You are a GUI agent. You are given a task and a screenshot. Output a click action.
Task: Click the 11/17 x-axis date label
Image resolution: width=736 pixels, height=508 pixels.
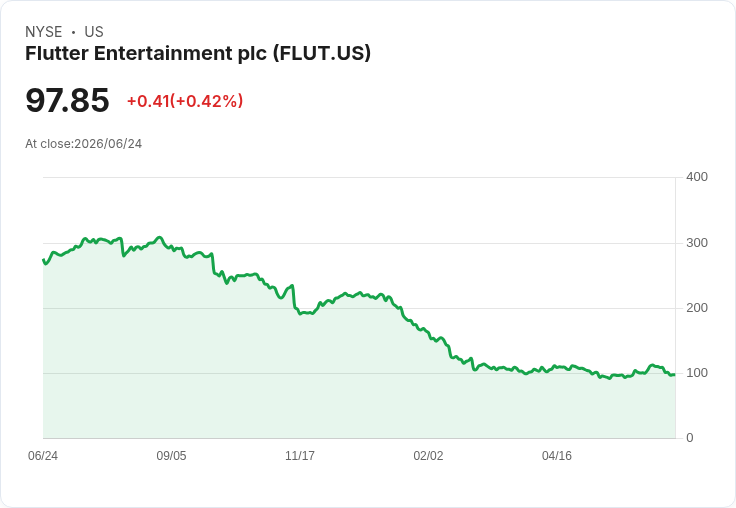300,456
